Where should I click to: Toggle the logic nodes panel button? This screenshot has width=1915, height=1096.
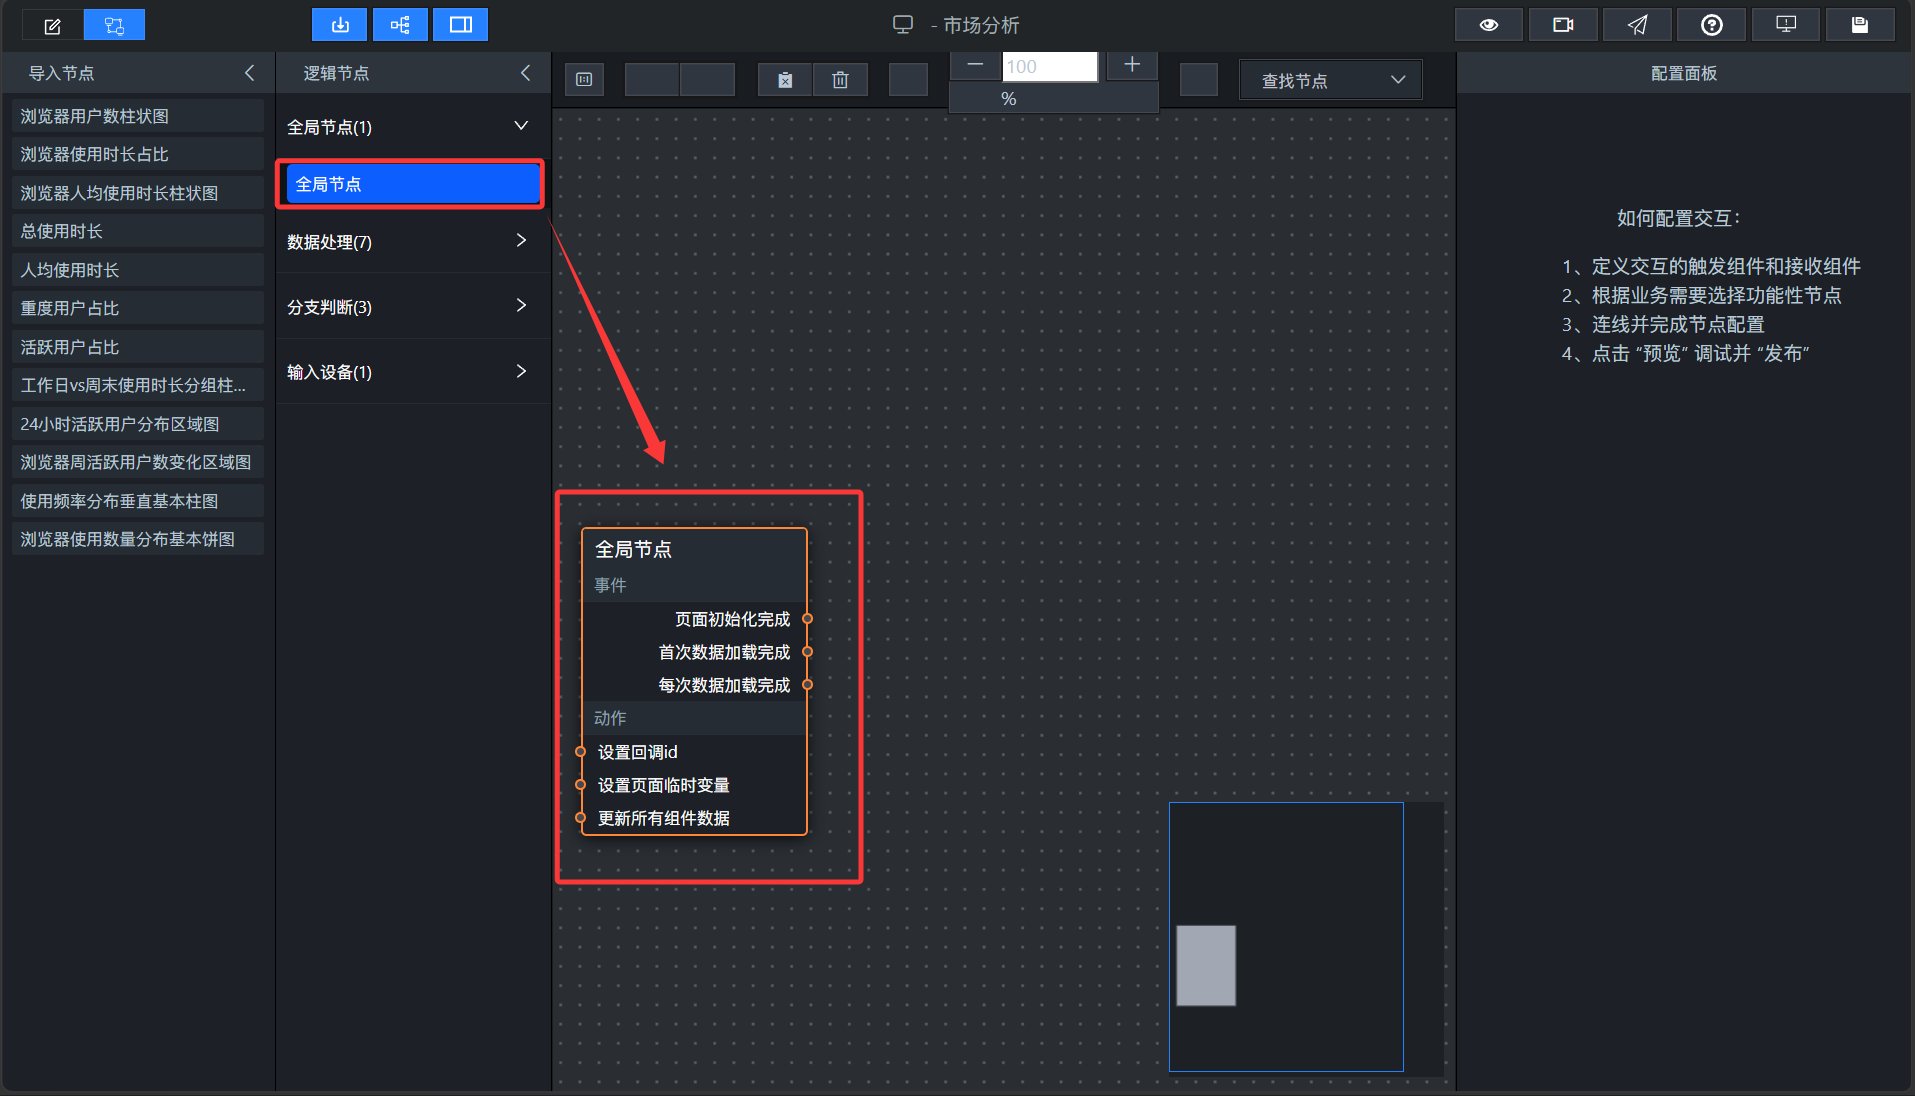tap(400, 25)
